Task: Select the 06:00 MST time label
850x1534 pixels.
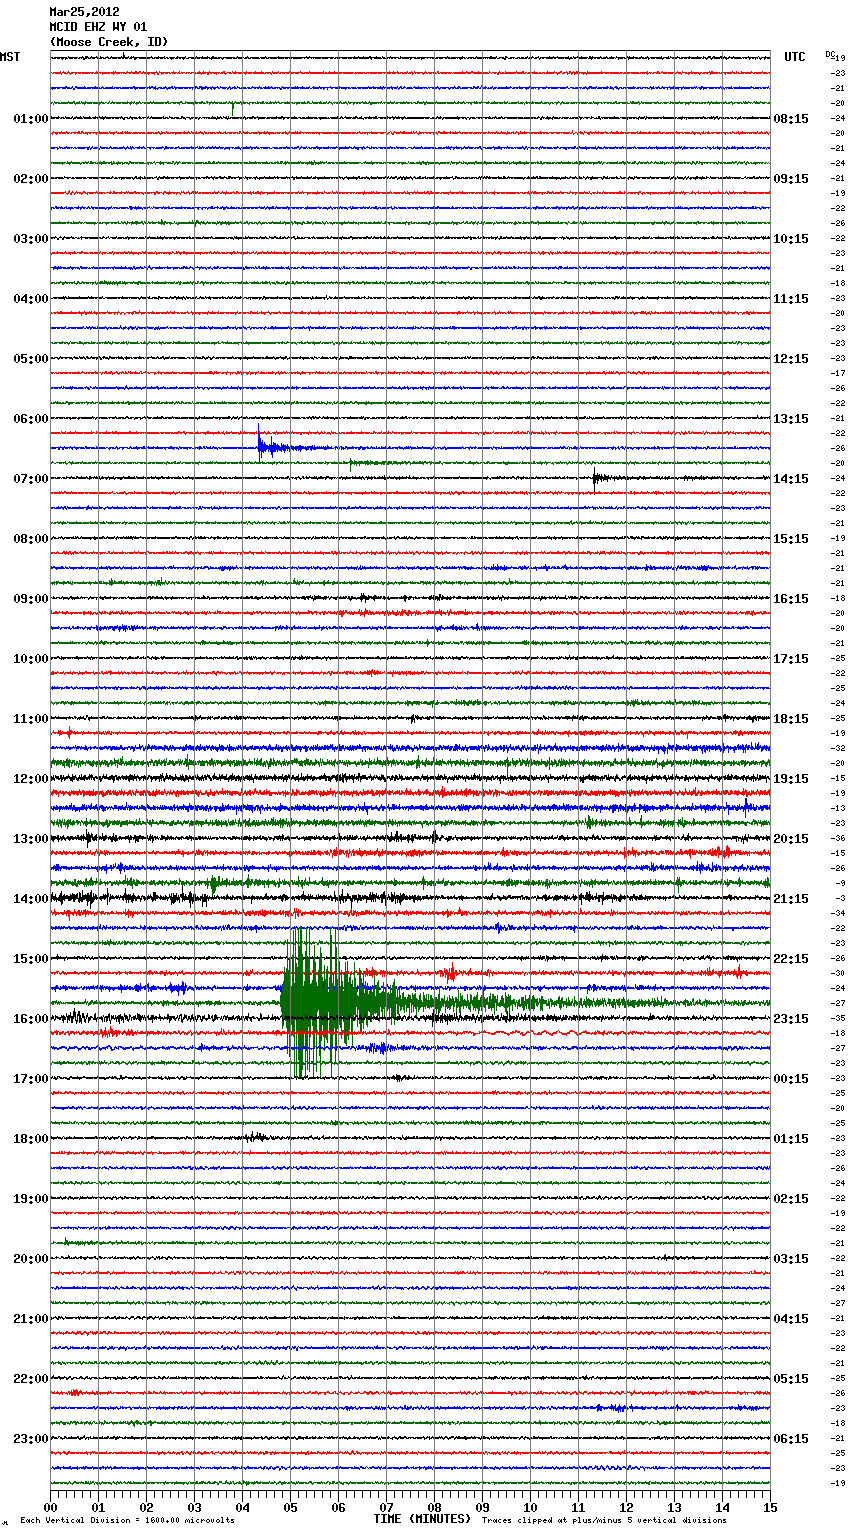Action: (30, 419)
